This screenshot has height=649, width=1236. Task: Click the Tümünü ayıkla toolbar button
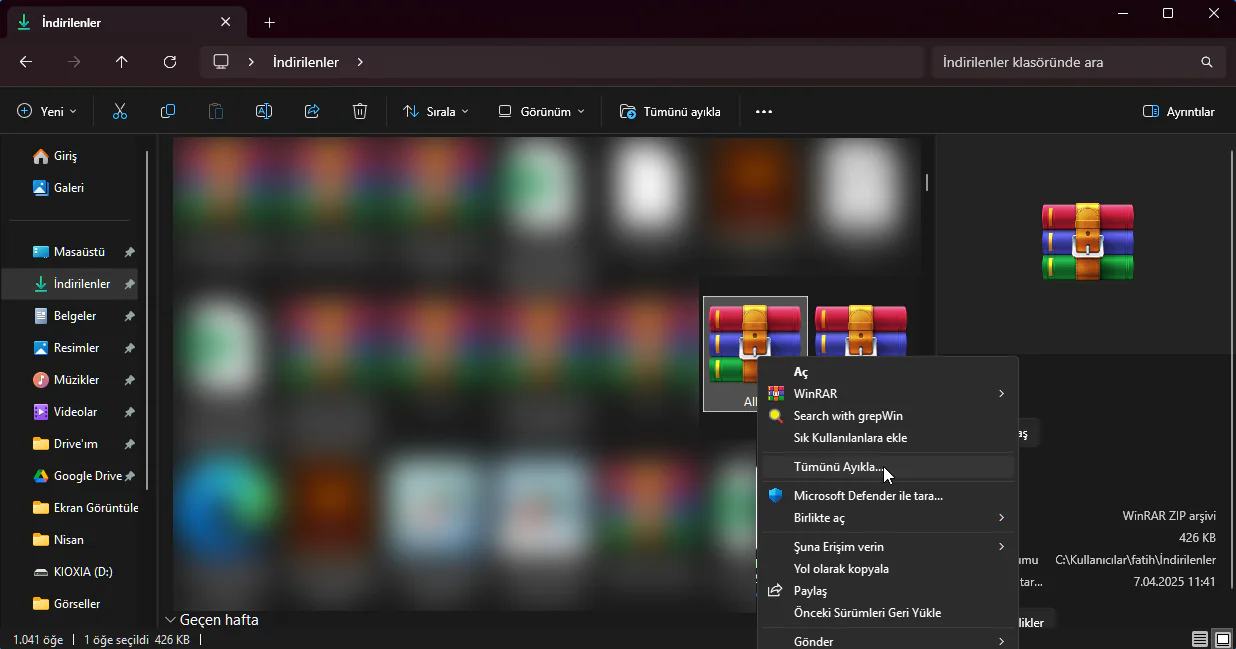(x=670, y=111)
